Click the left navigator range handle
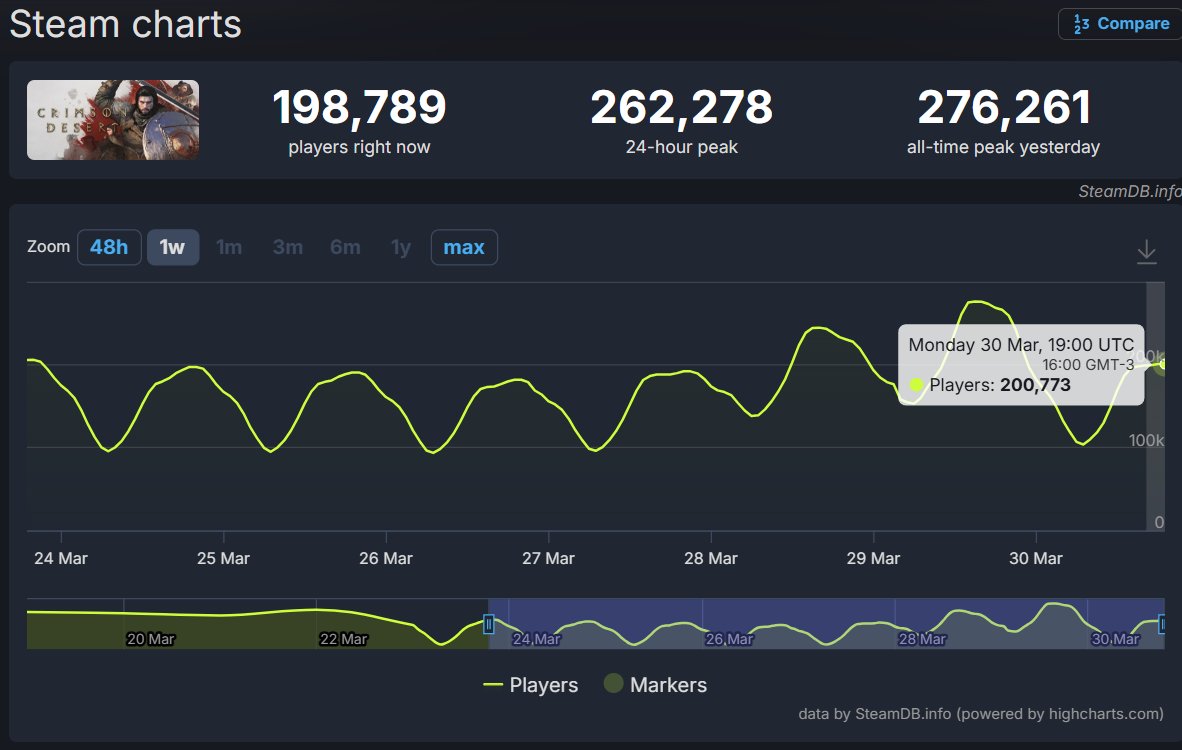The width and height of the screenshot is (1182, 750). click(488, 624)
